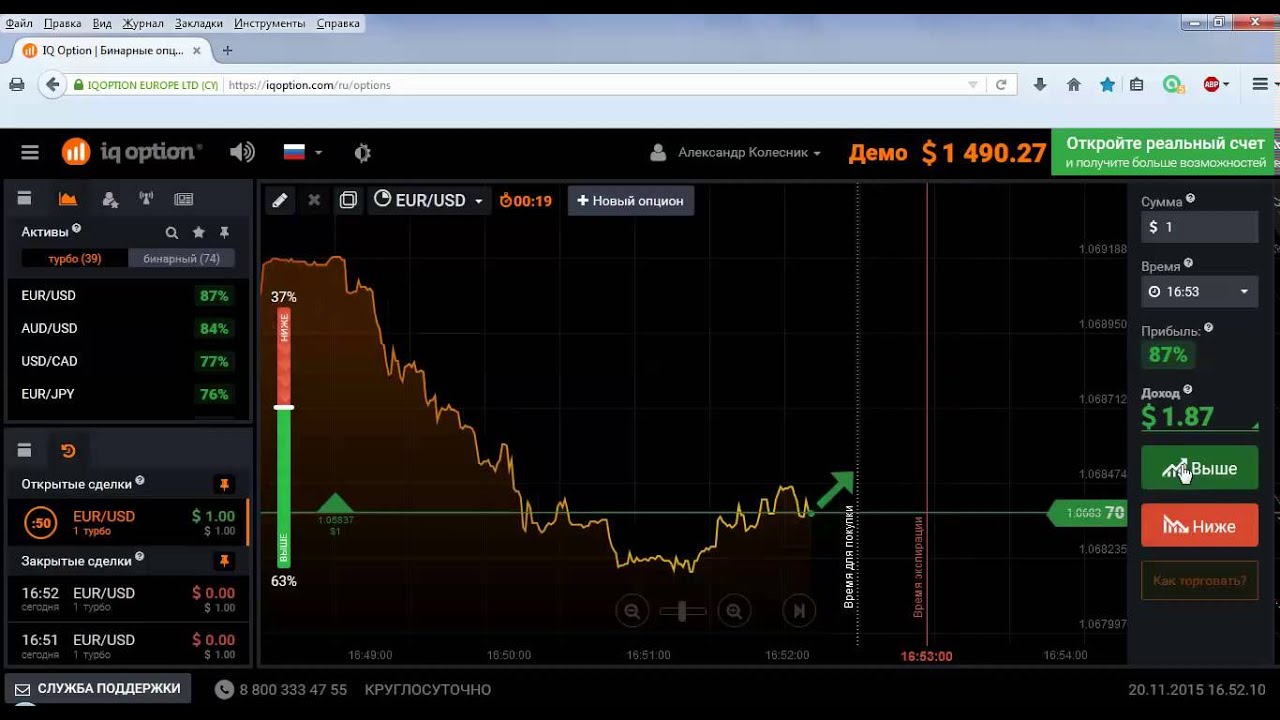Open the active EUR/USD :50 deal

(x=128, y=522)
